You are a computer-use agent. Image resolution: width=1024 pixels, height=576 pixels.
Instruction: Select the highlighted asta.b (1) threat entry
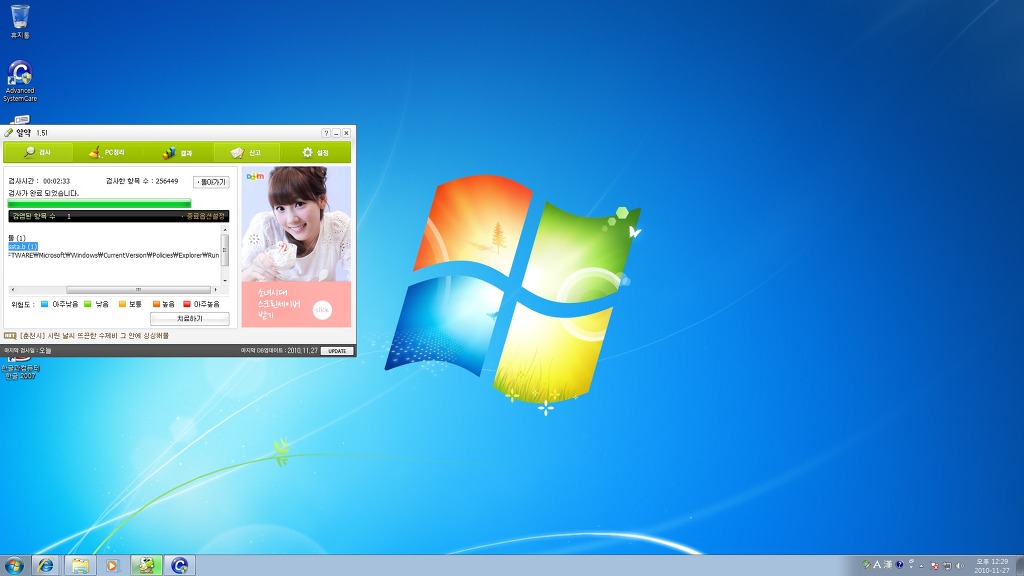(23, 246)
